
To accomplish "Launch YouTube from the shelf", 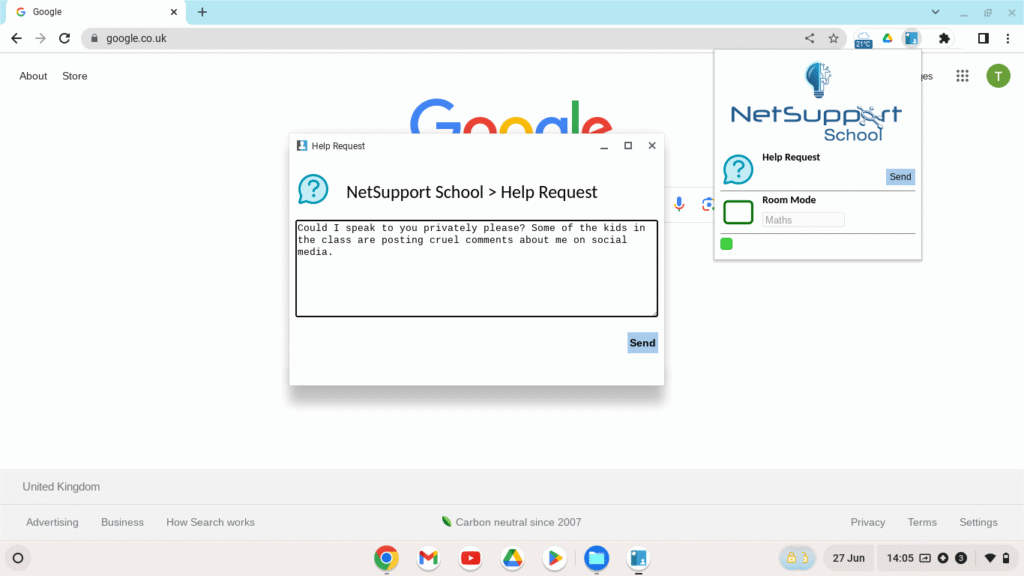I will (470, 558).
